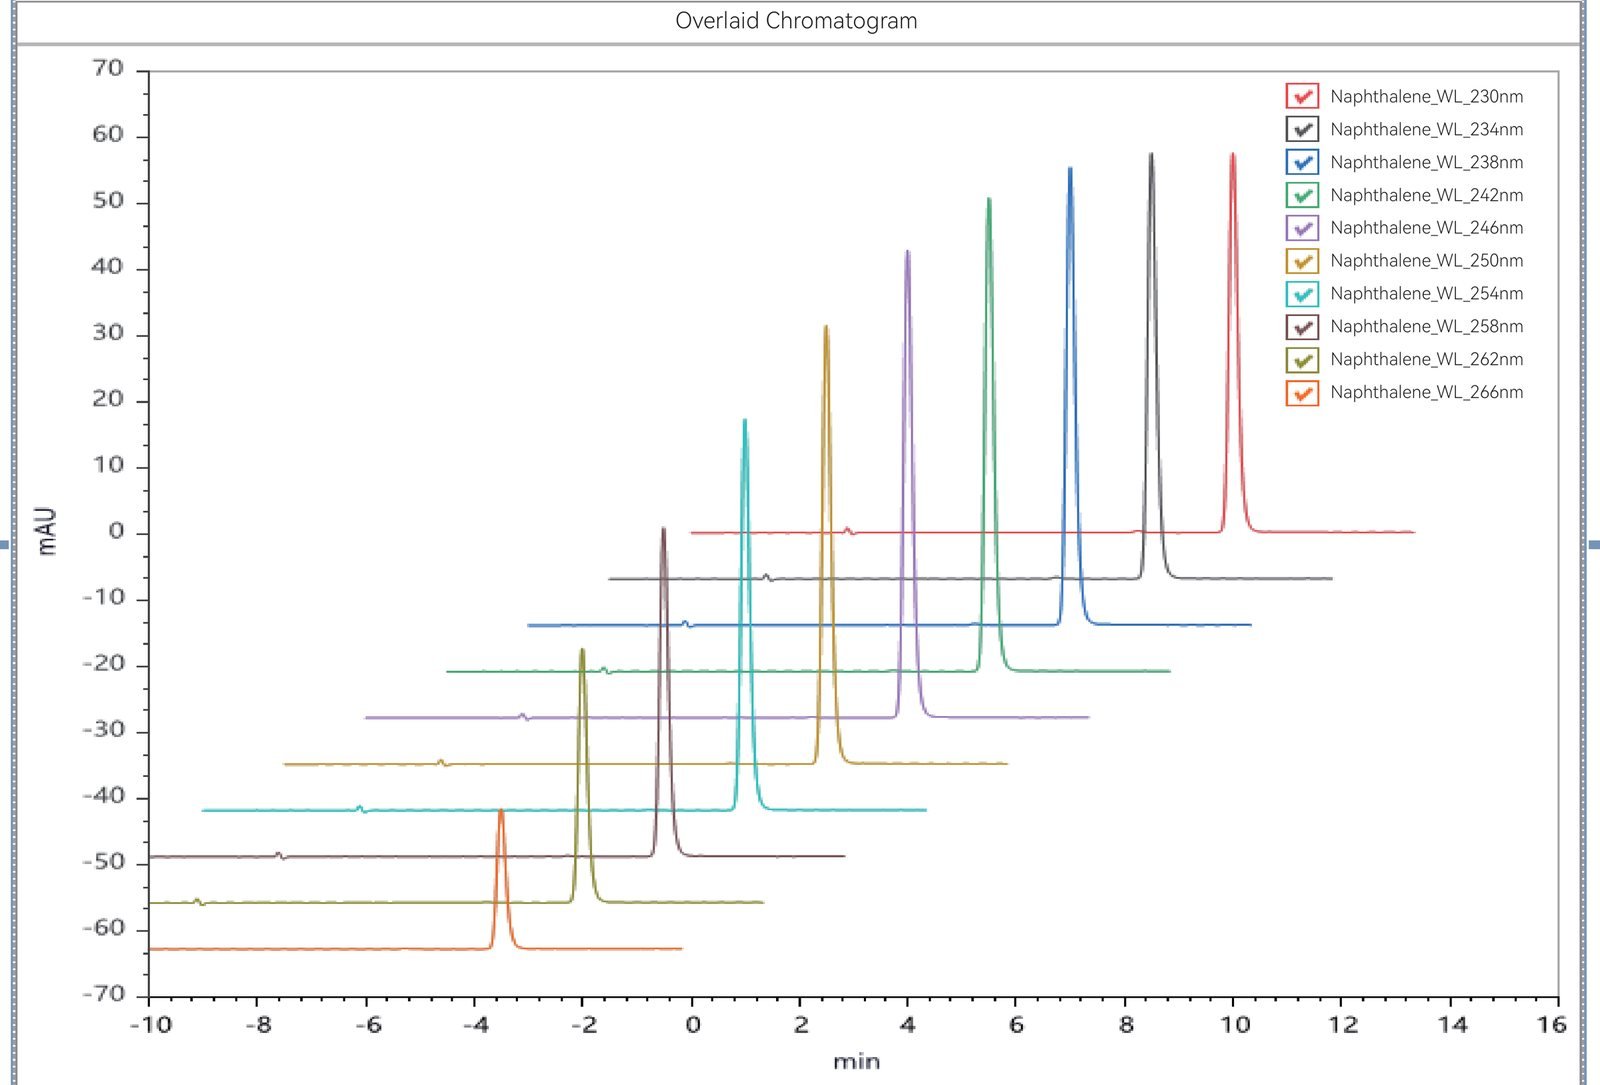Click the cyan 254nm peak apex
Image resolution: width=1600 pixels, height=1085 pixels.
coord(745,420)
